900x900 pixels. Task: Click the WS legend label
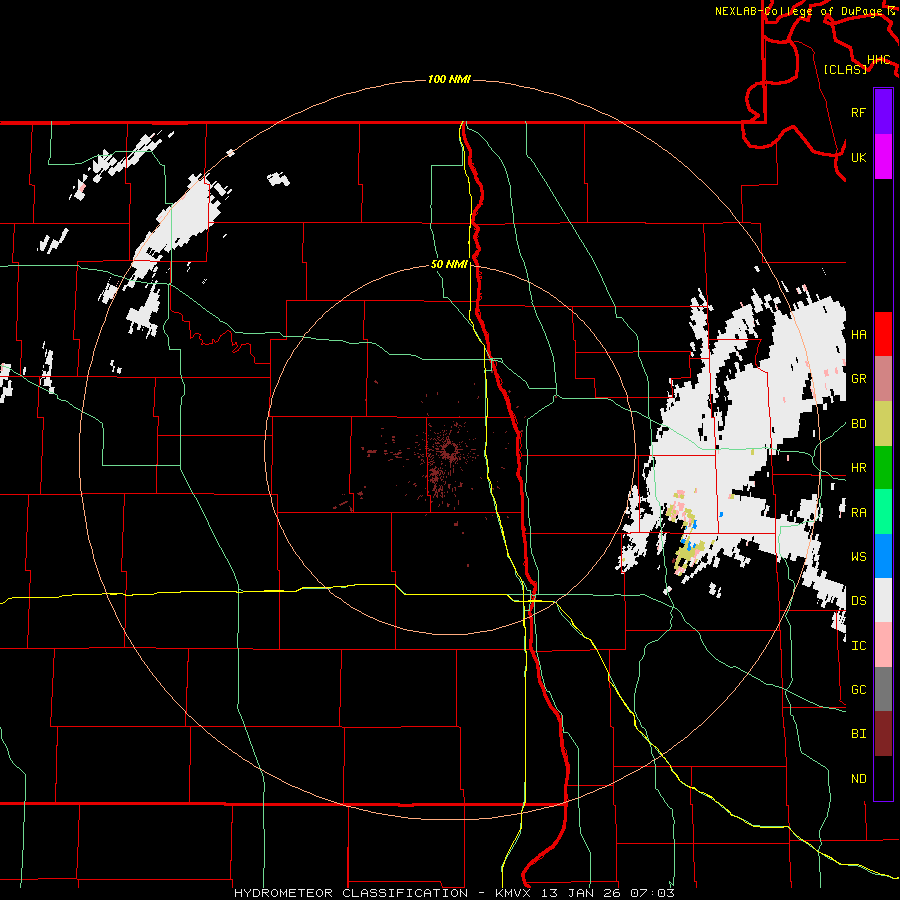click(858, 556)
